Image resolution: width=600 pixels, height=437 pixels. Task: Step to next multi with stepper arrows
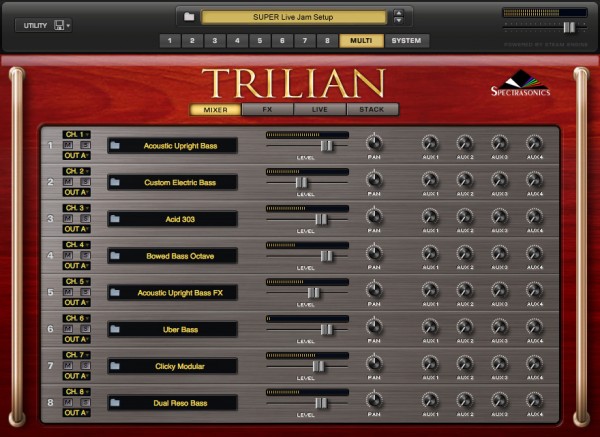(x=398, y=20)
